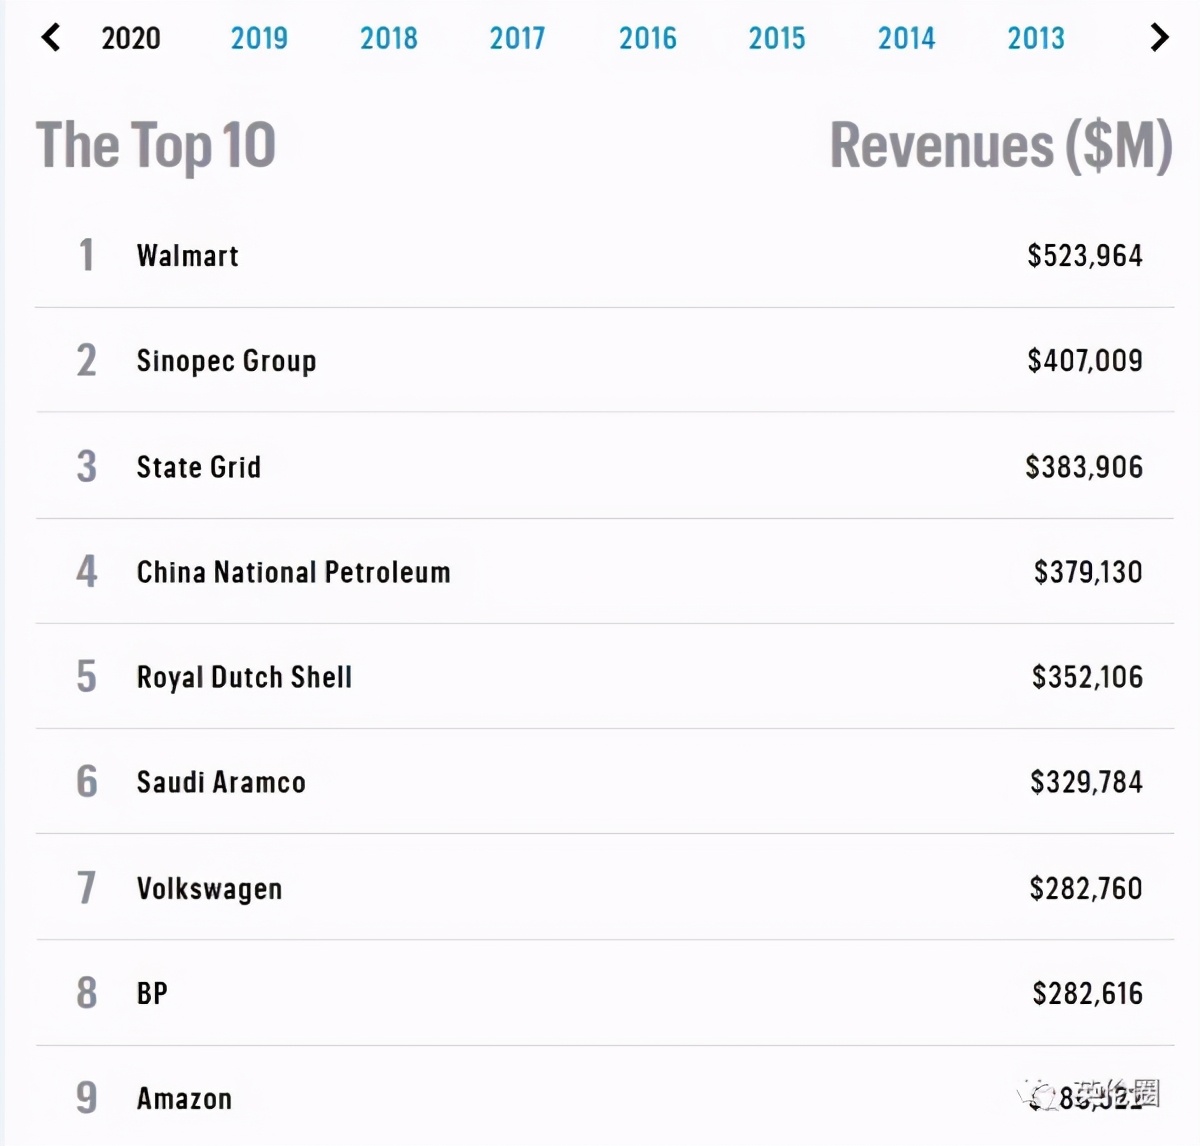Image resolution: width=1200 pixels, height=1146 pixels.
Task: Select the State Grid entry
Action: (198, 467)
